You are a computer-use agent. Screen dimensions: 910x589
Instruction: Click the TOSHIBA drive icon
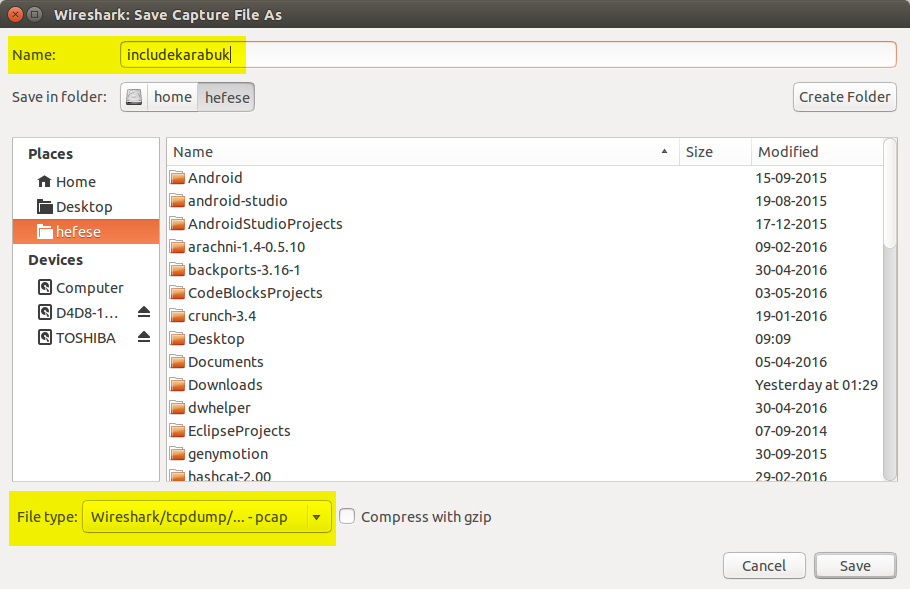[45, 337]
